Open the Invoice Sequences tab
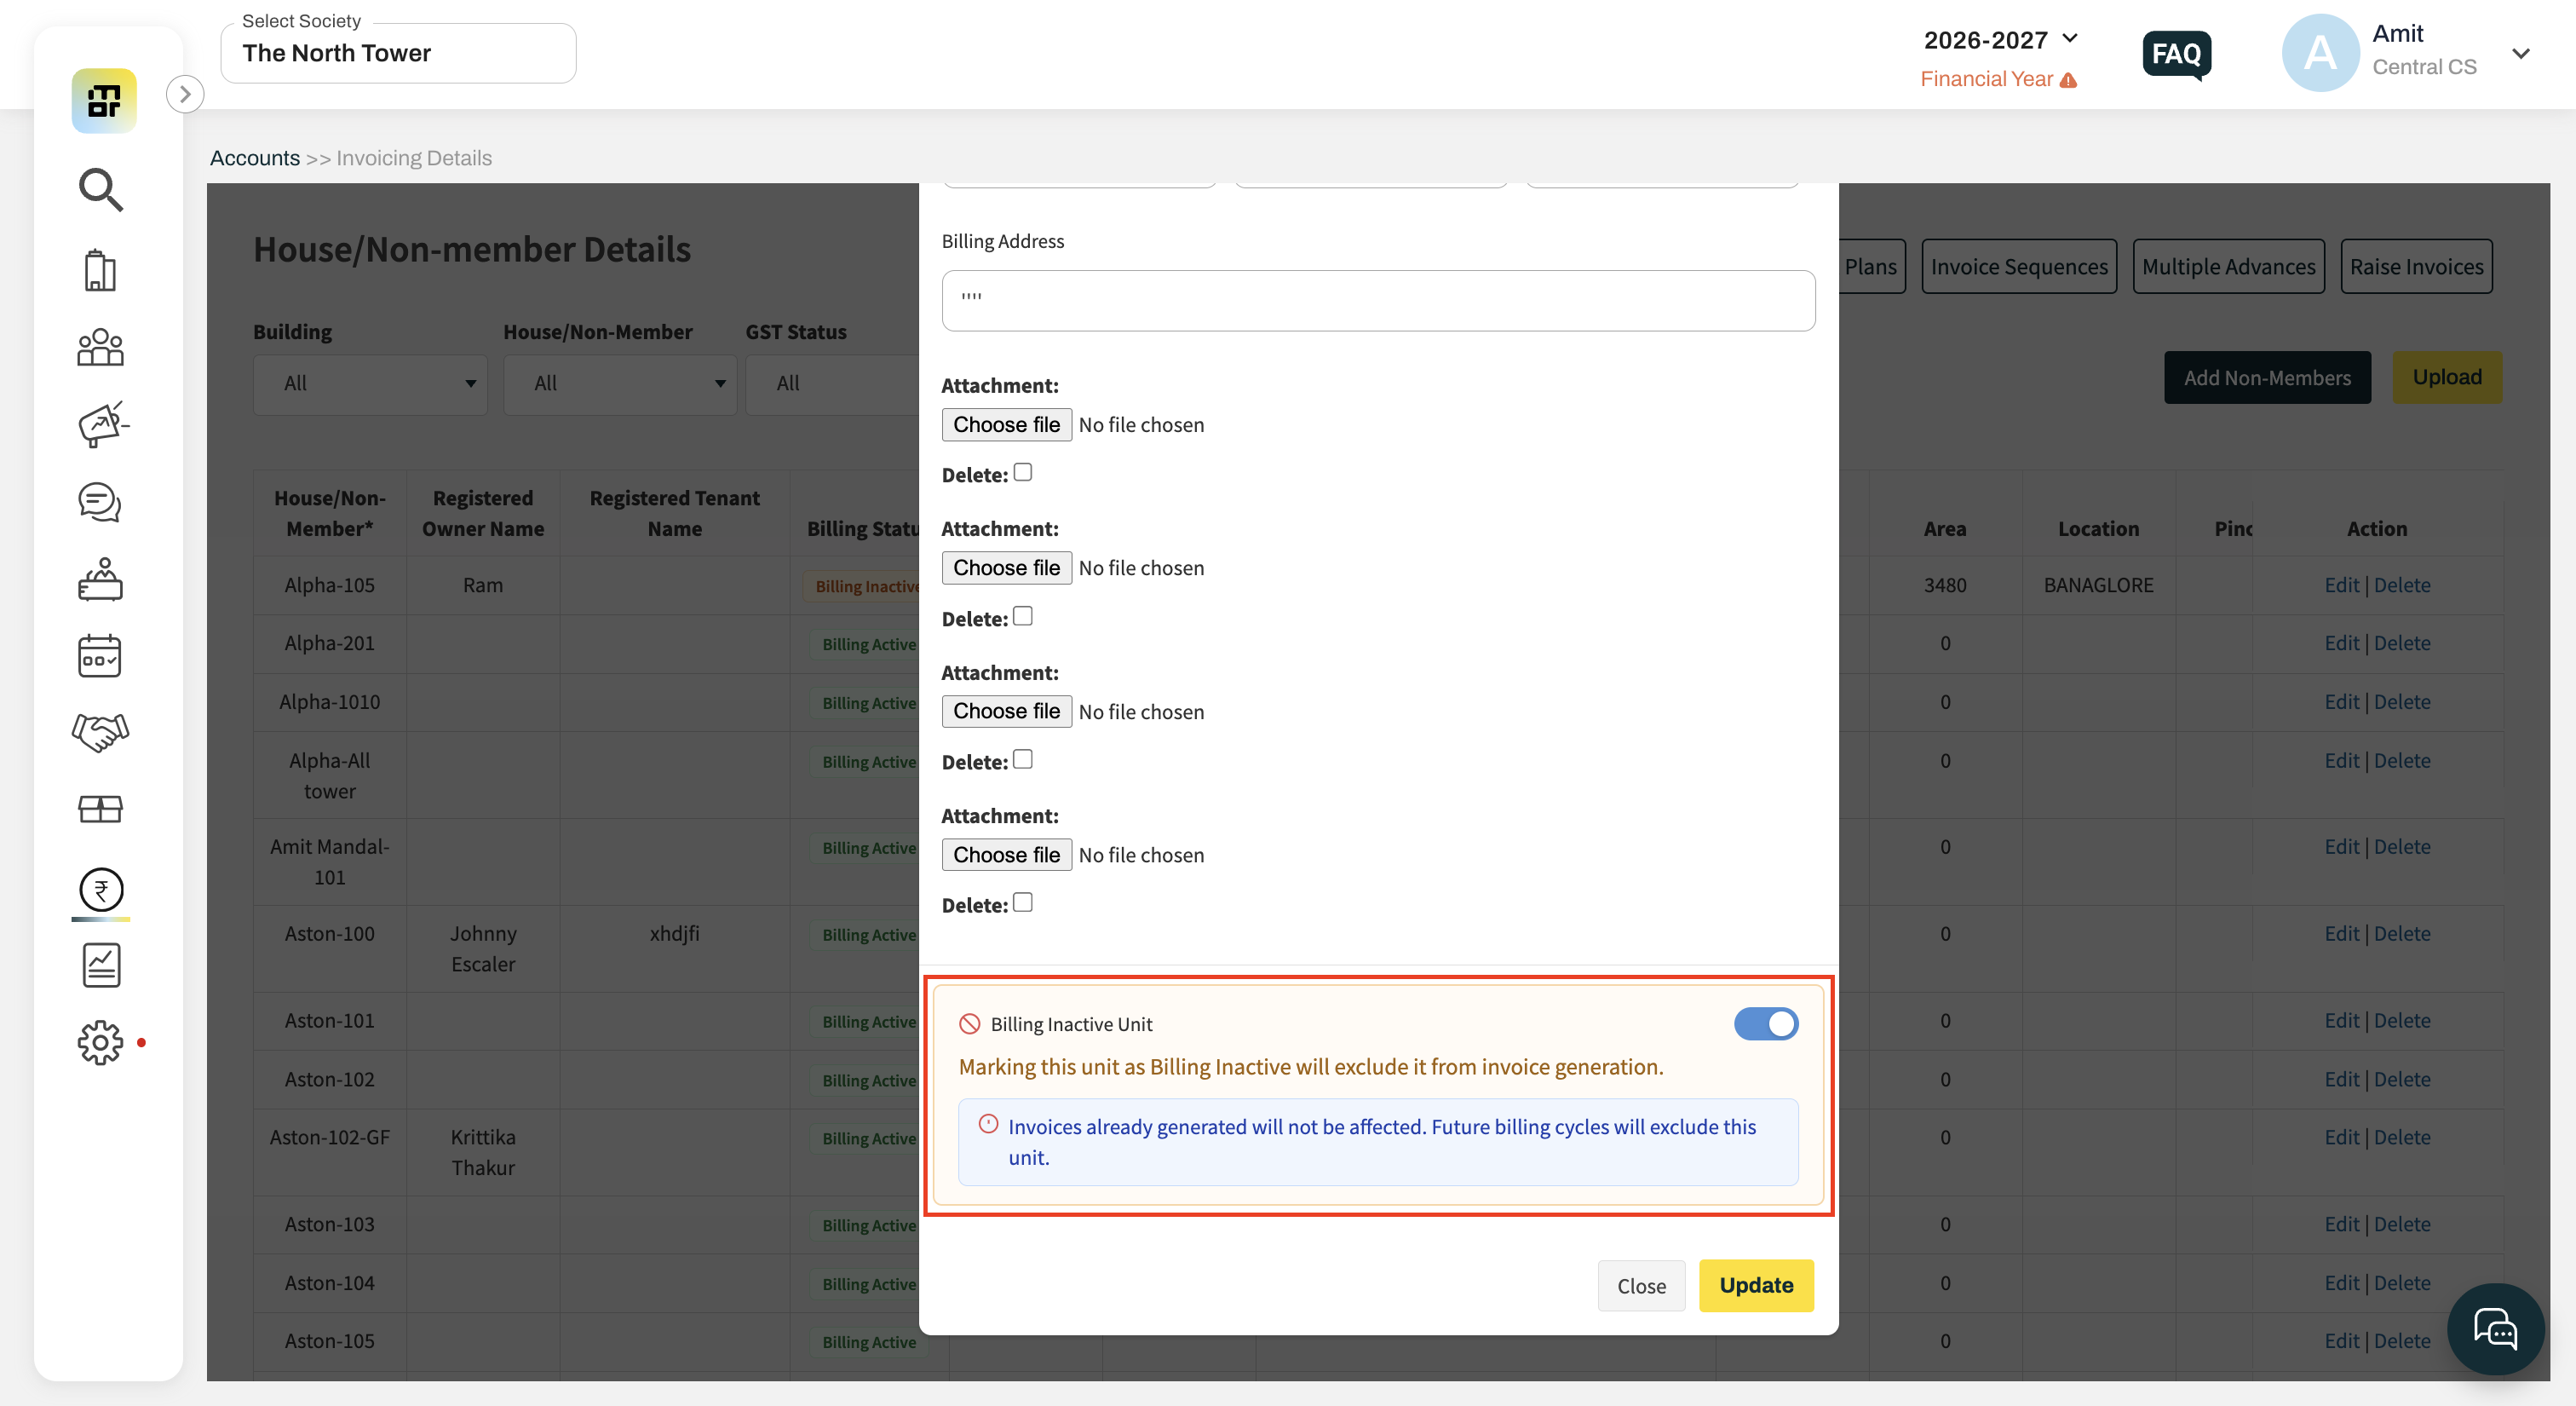 (x=2019, y=266)
